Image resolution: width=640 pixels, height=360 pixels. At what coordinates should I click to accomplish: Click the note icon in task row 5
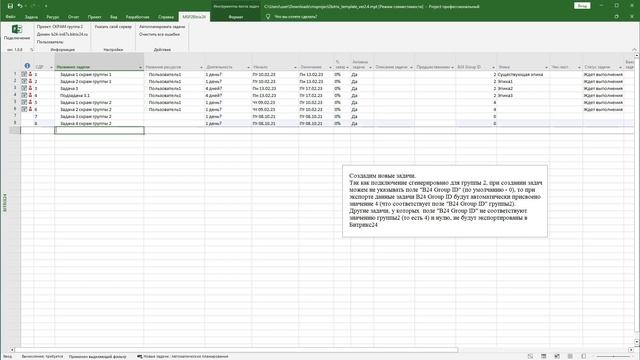point(24,102)
